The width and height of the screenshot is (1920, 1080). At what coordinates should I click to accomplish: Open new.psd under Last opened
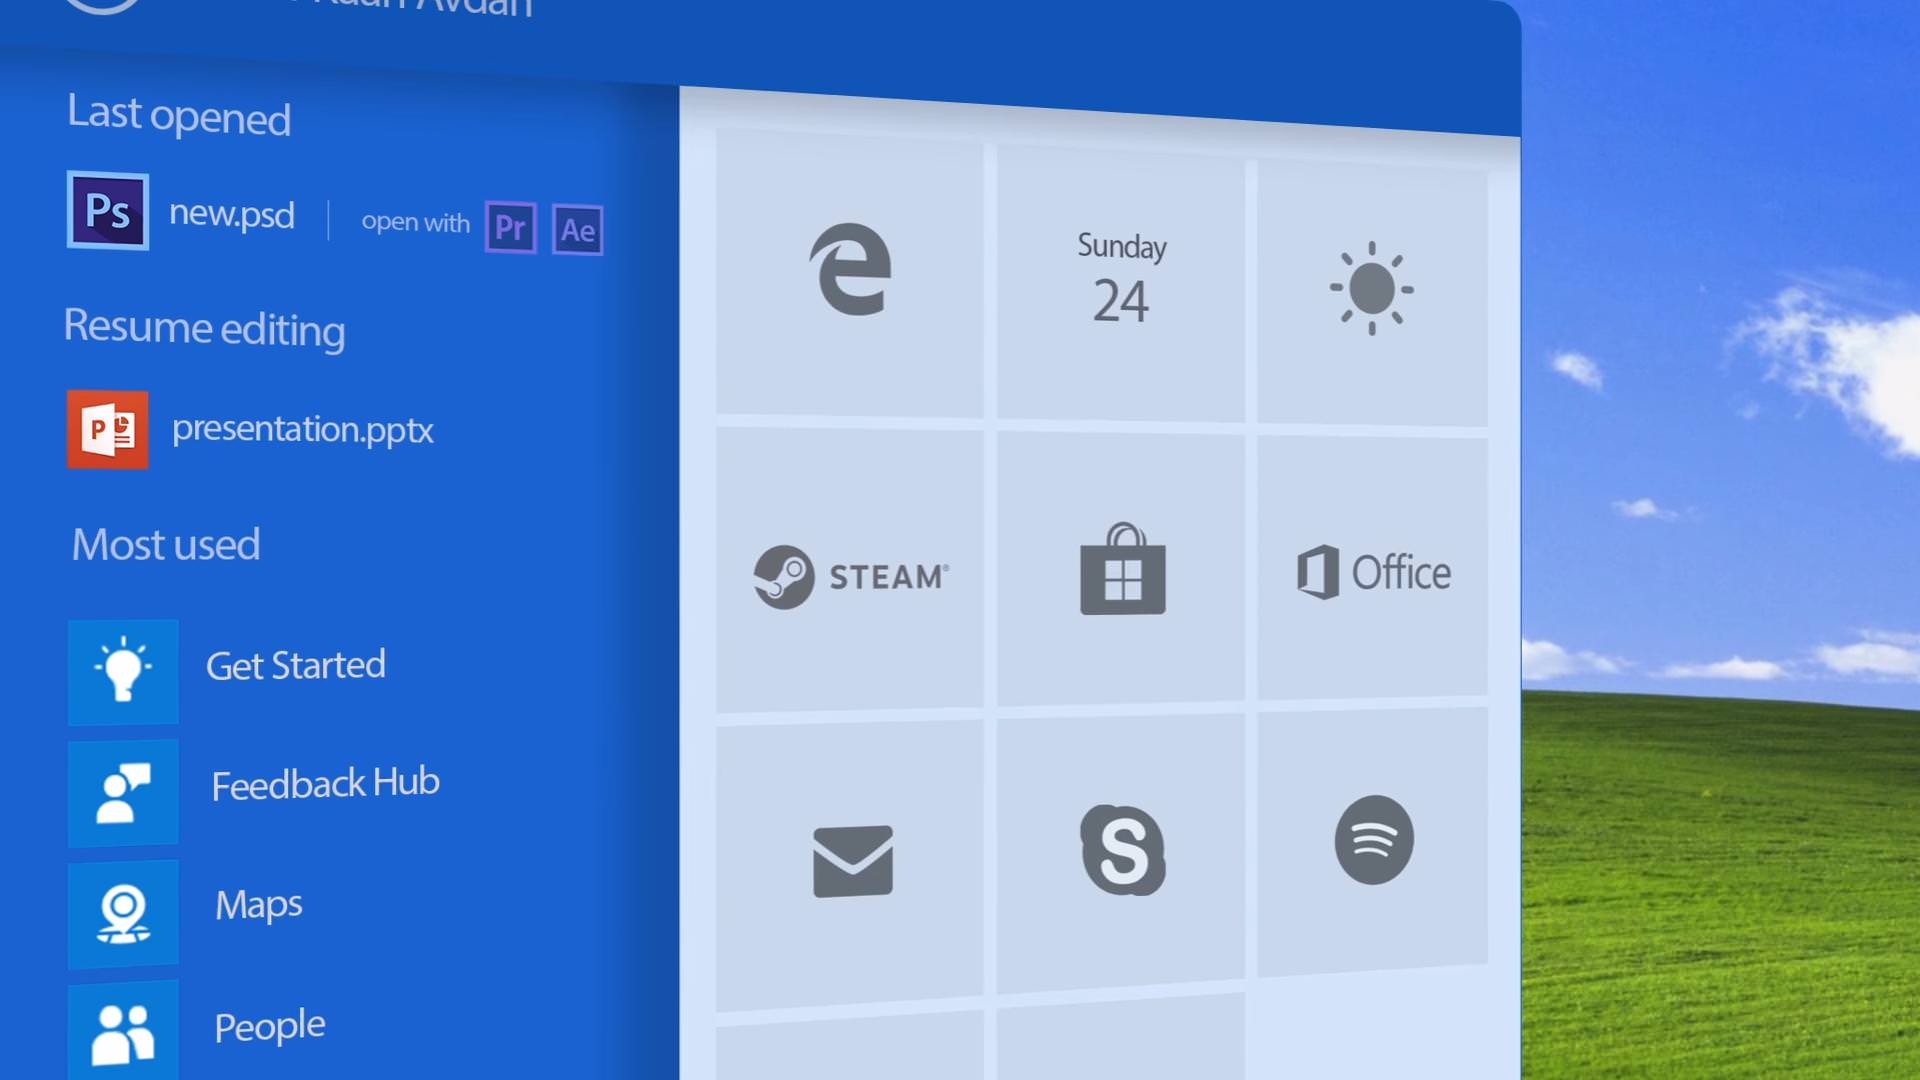(x=231, y=213)
